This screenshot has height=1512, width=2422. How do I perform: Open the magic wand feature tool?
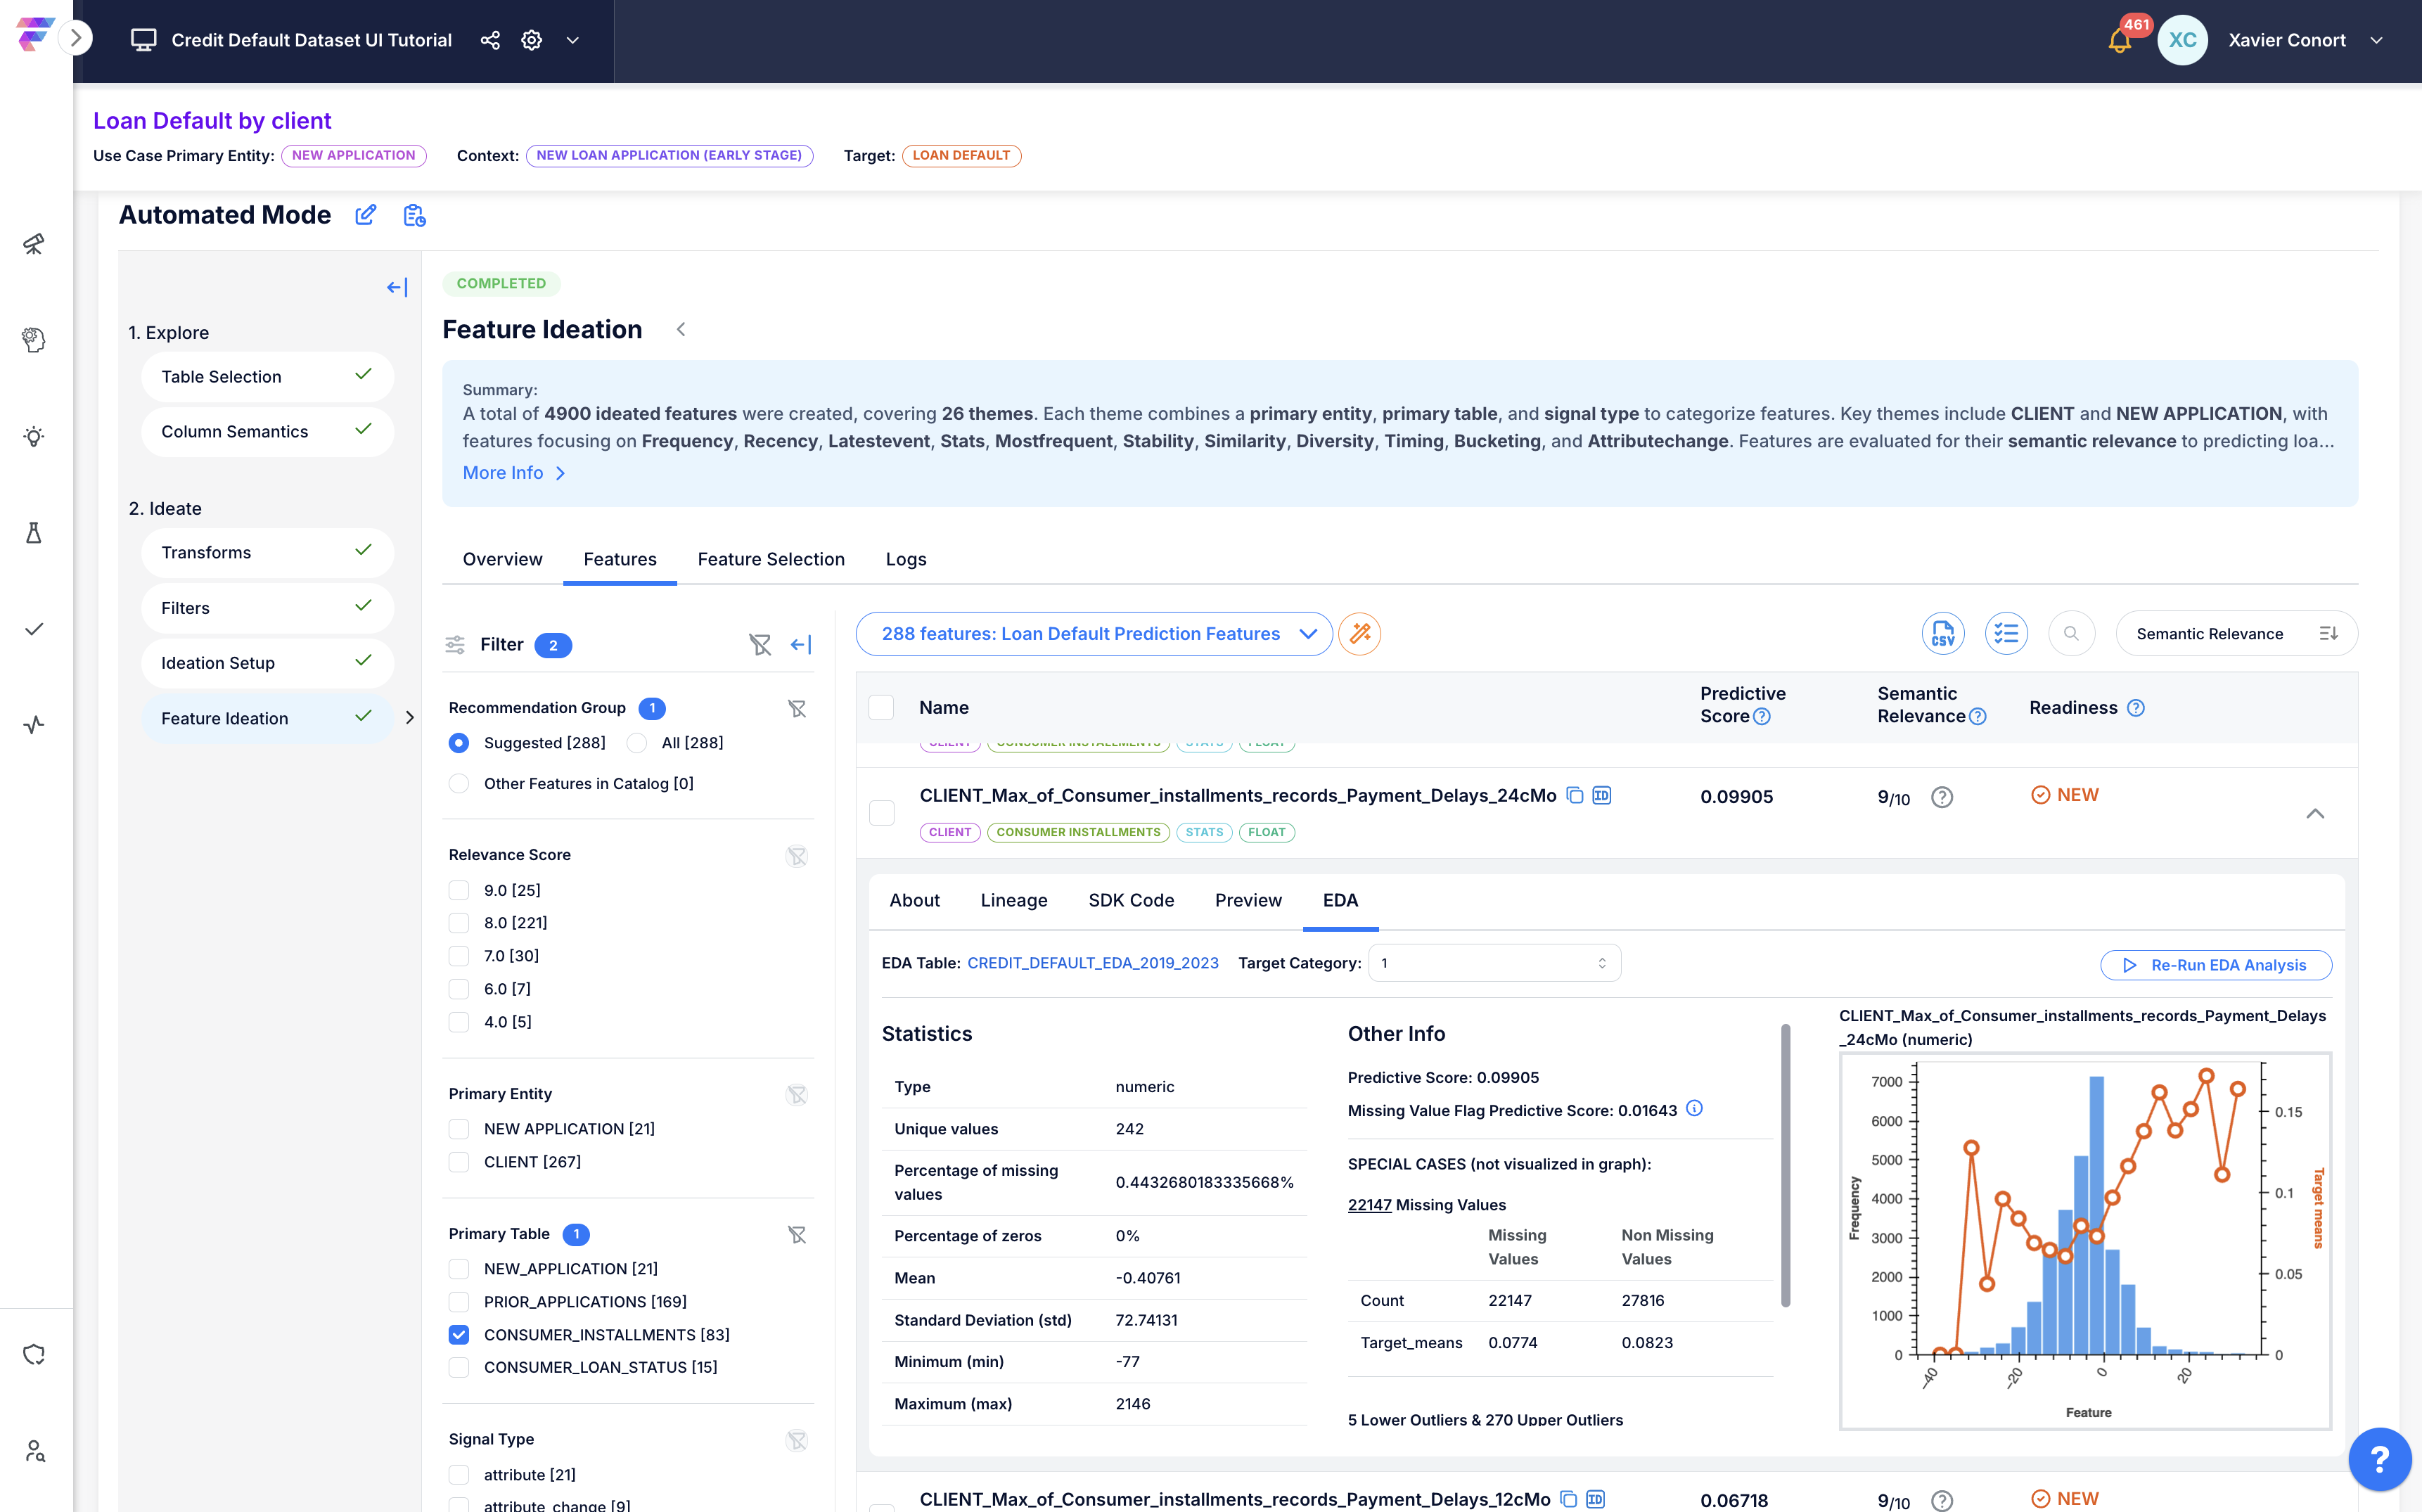pyautogui.click(x=1359, y=633)
